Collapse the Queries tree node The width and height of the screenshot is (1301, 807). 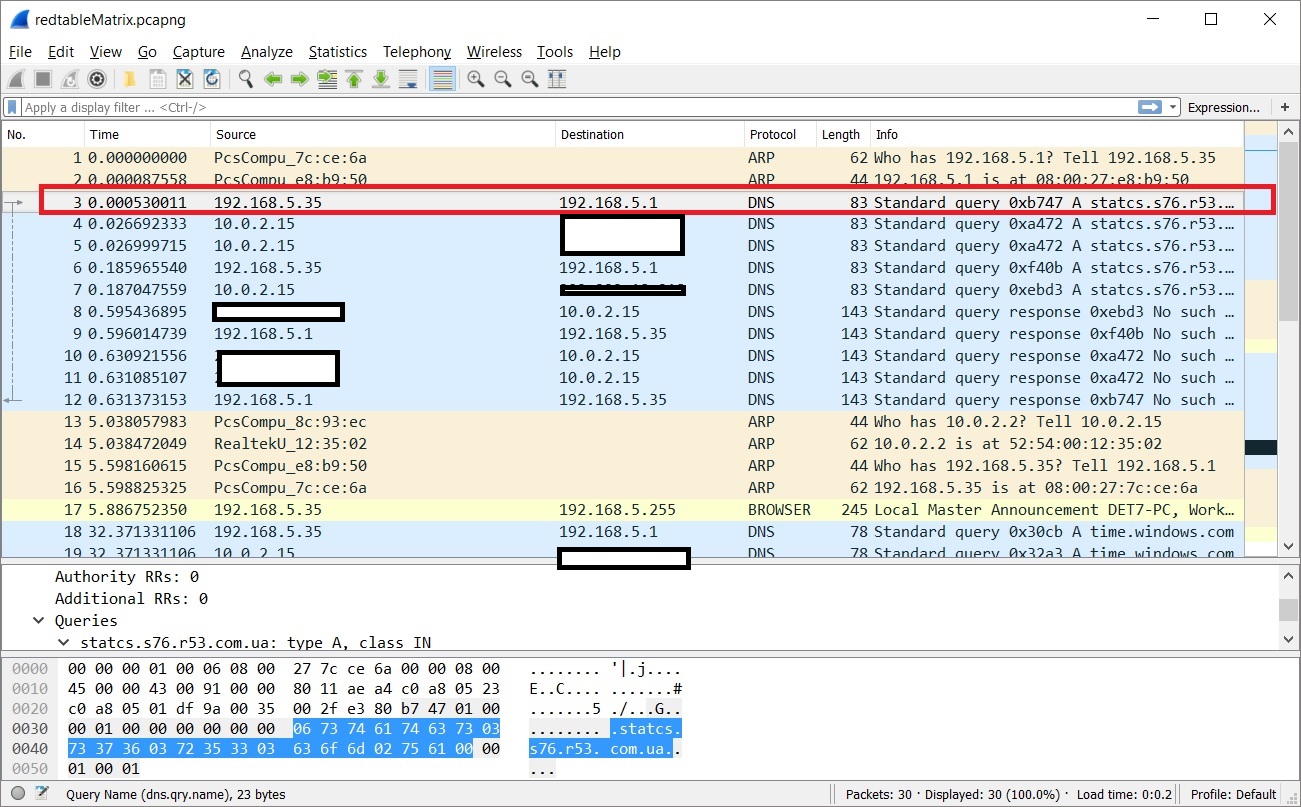tap(39, 621)
